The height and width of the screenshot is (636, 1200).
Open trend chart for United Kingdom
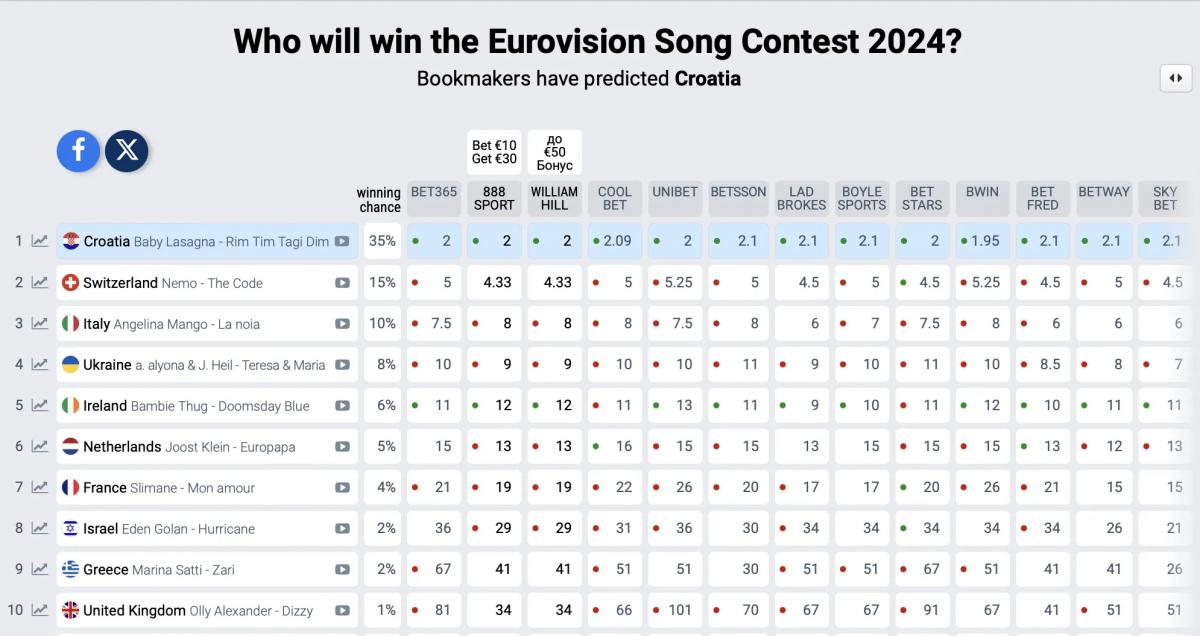40,610
